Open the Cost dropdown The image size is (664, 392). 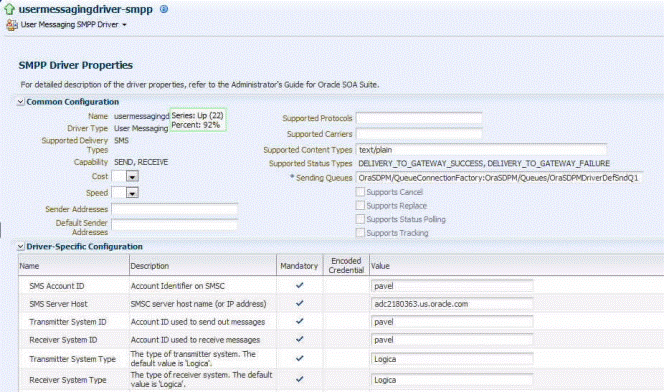point(132,177)
